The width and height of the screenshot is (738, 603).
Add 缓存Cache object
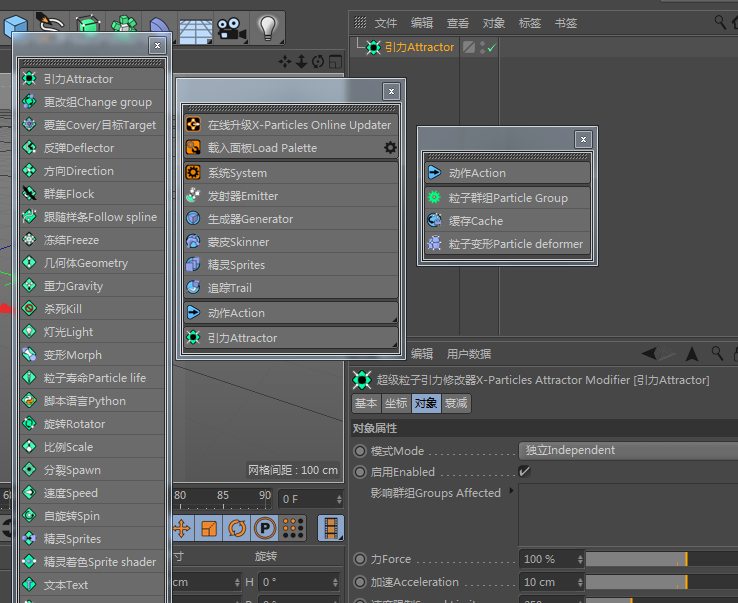507,221
